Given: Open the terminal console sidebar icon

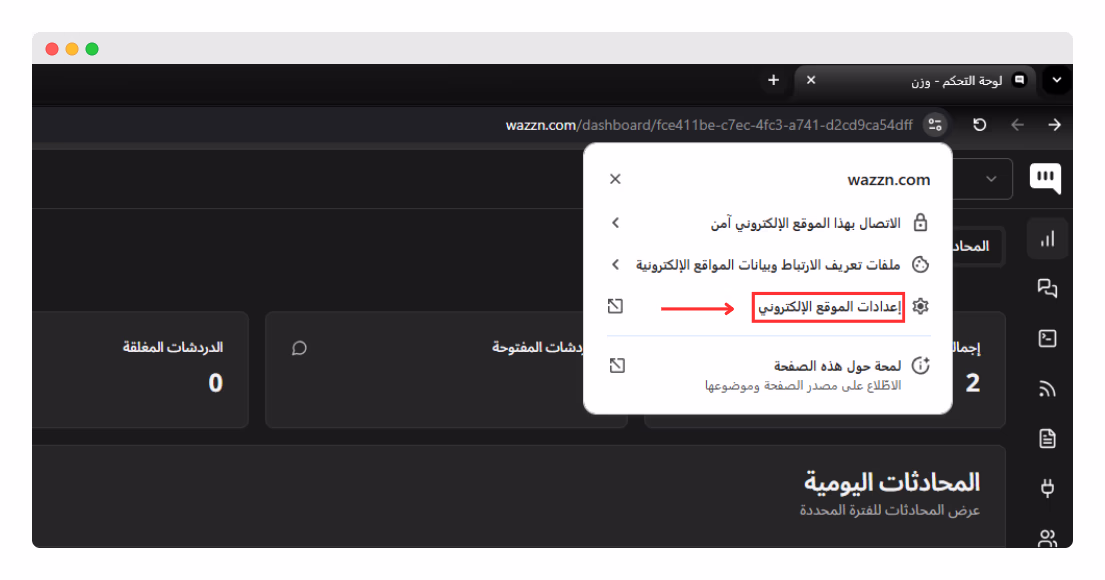Looking at the screenshot, I should coord(1047,338).
